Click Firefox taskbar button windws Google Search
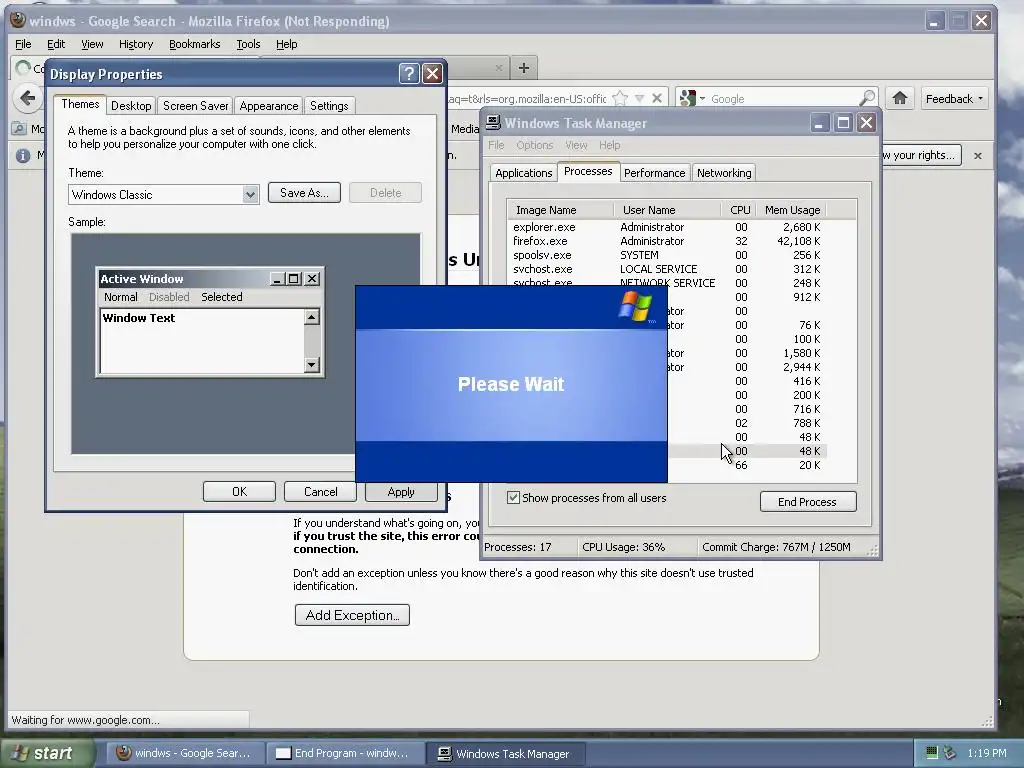Screen dimensions: 1024x768 click(x=185, y=753)
